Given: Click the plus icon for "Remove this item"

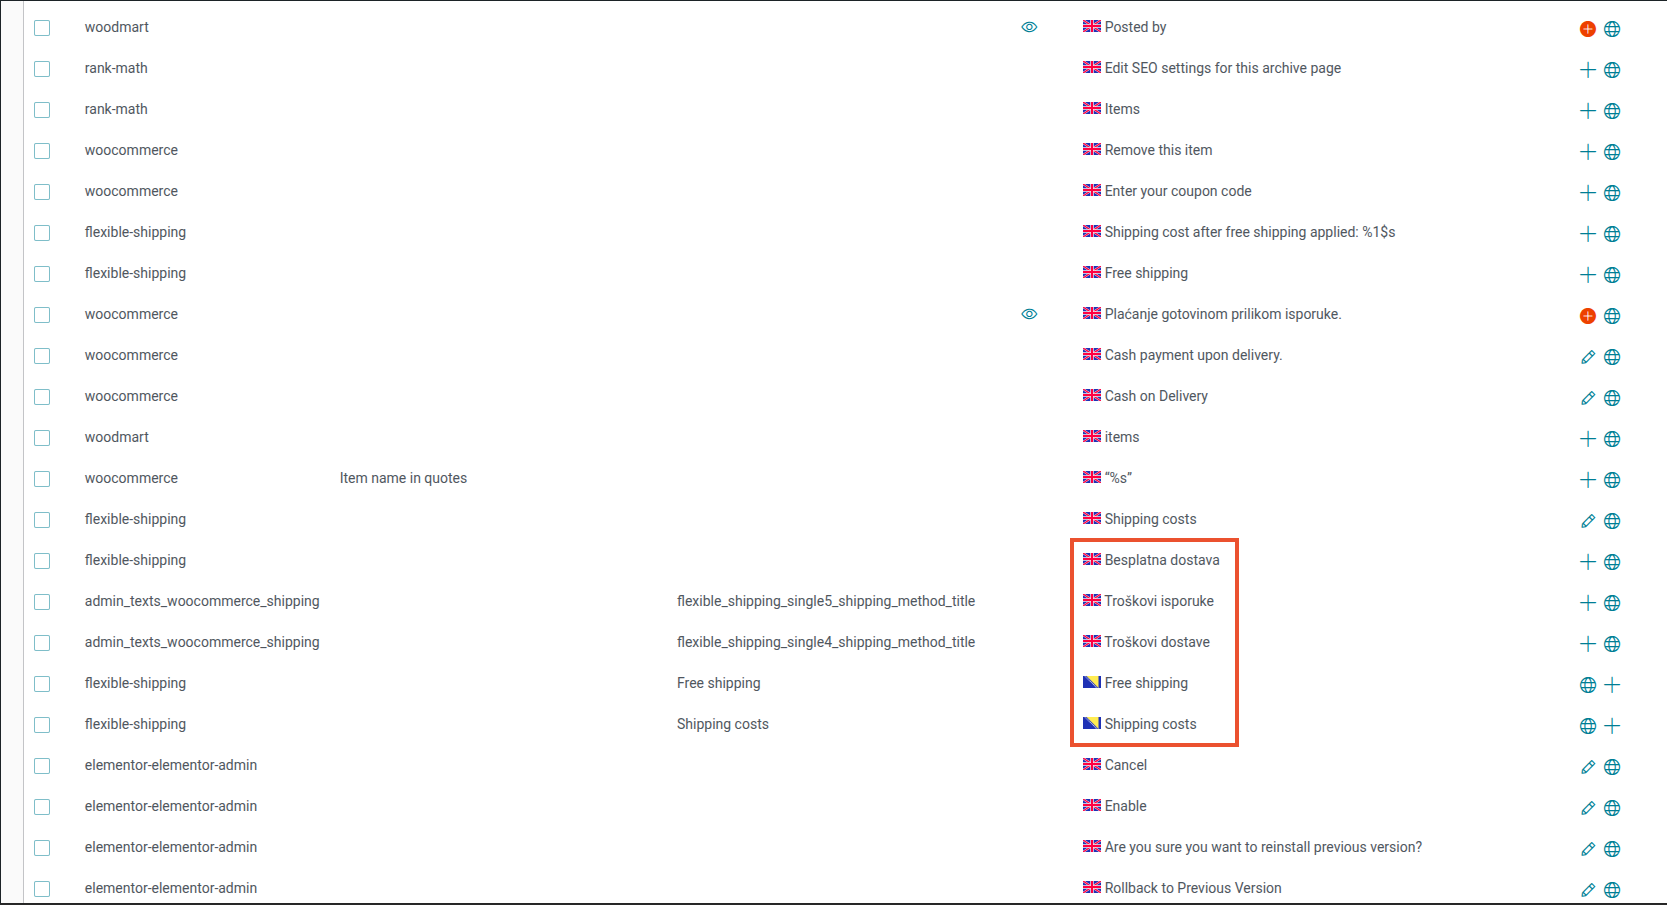Looking at the screenshot, I should click(1587, 152).
